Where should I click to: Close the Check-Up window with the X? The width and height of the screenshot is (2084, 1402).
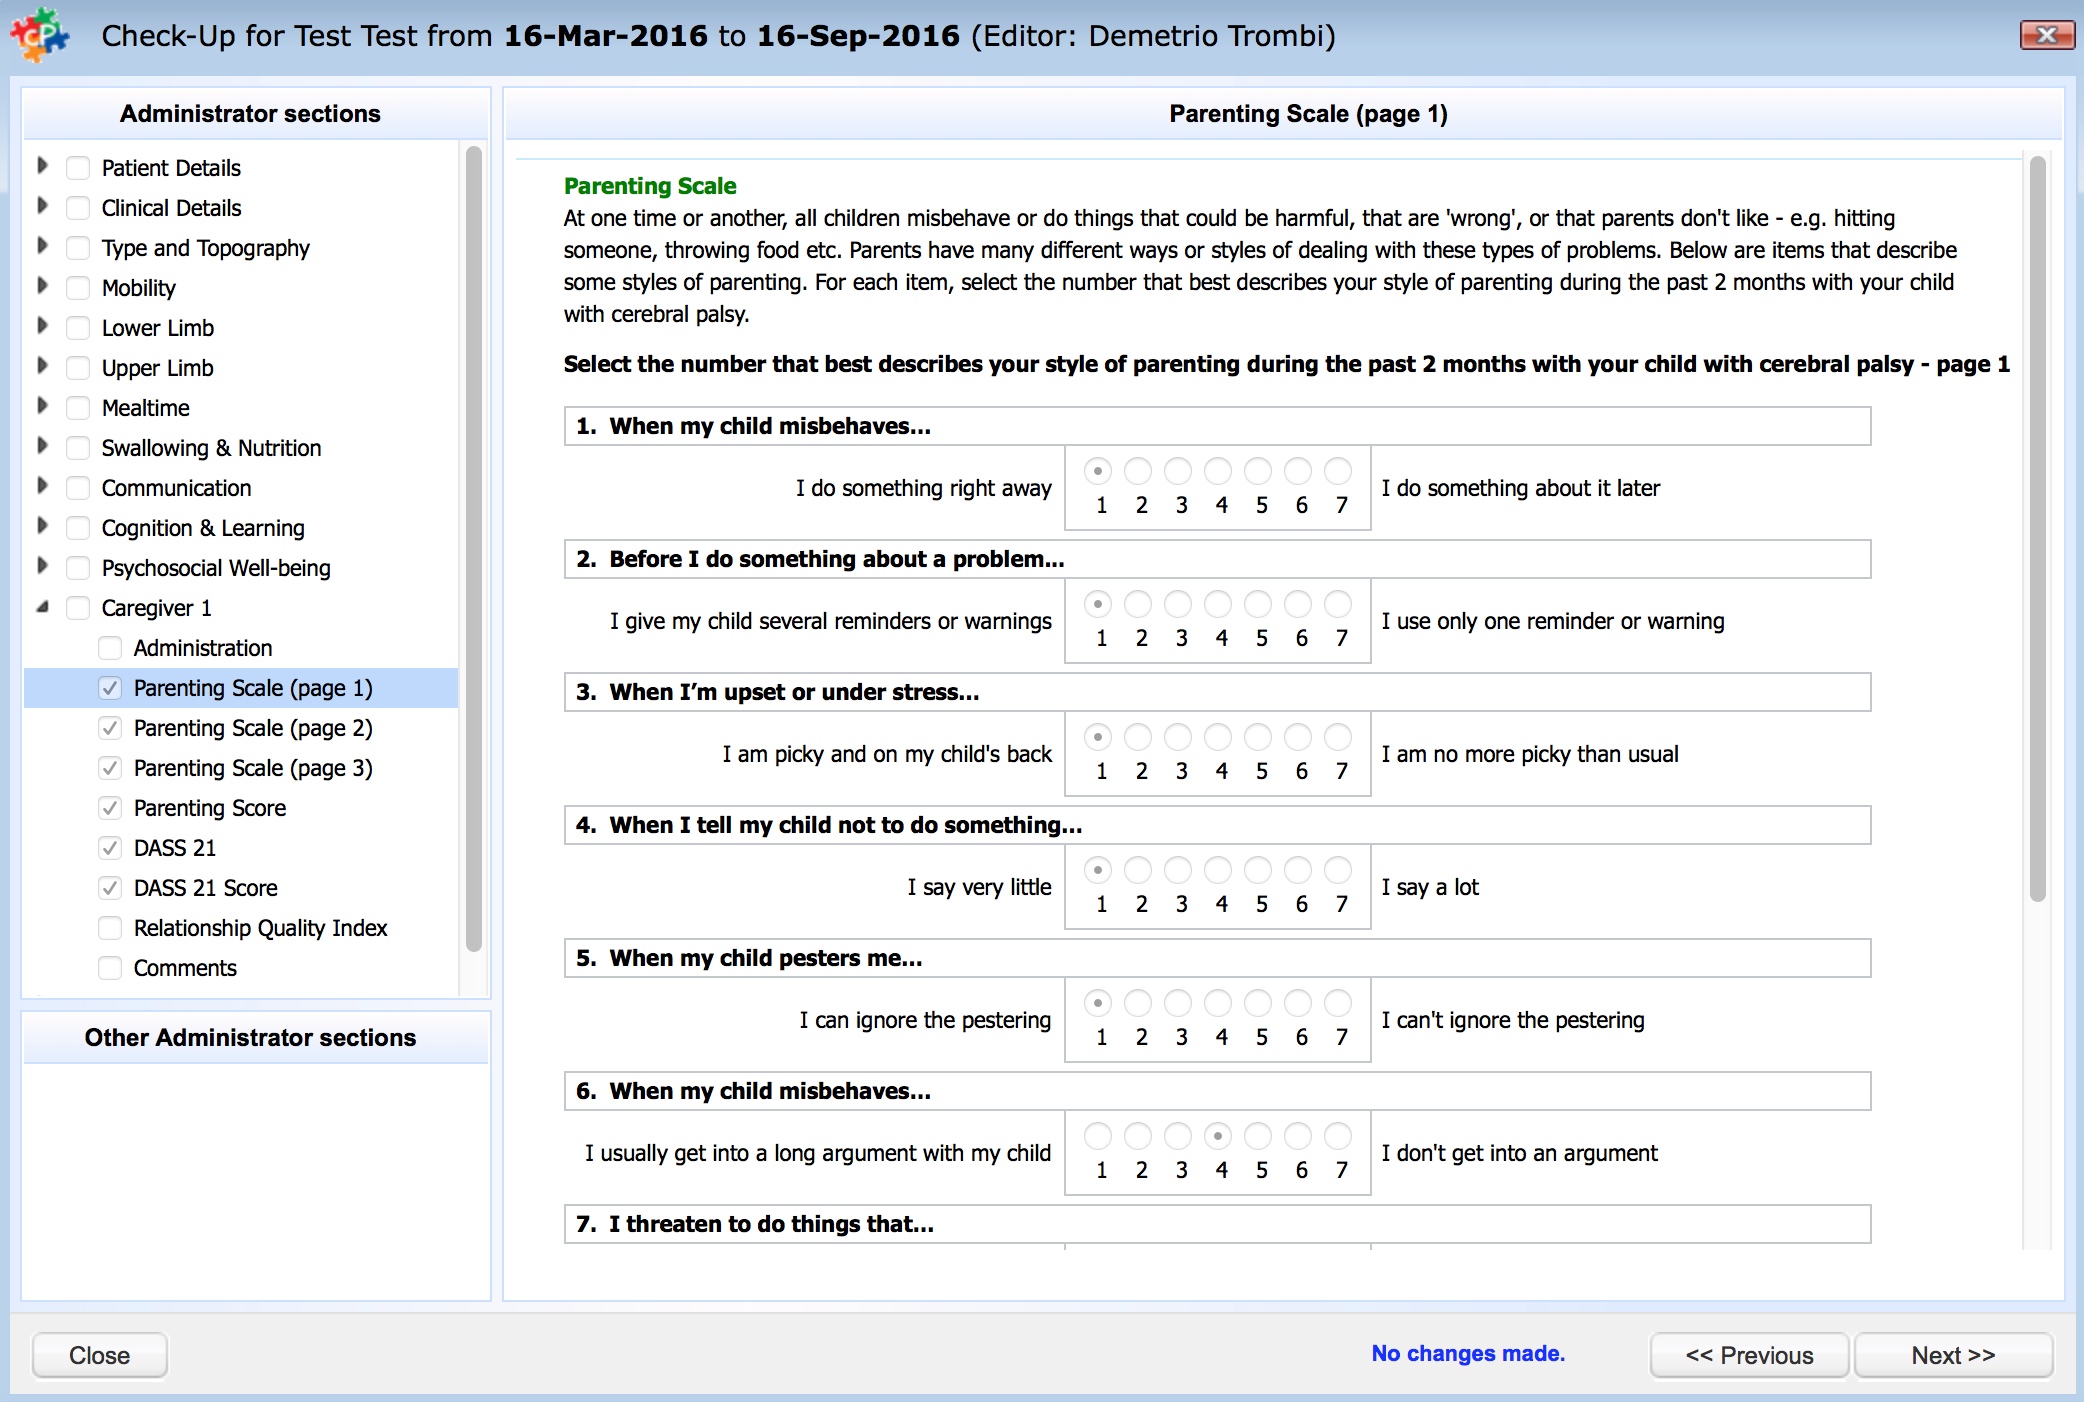pyautogui.click(x=2046, y=35)
